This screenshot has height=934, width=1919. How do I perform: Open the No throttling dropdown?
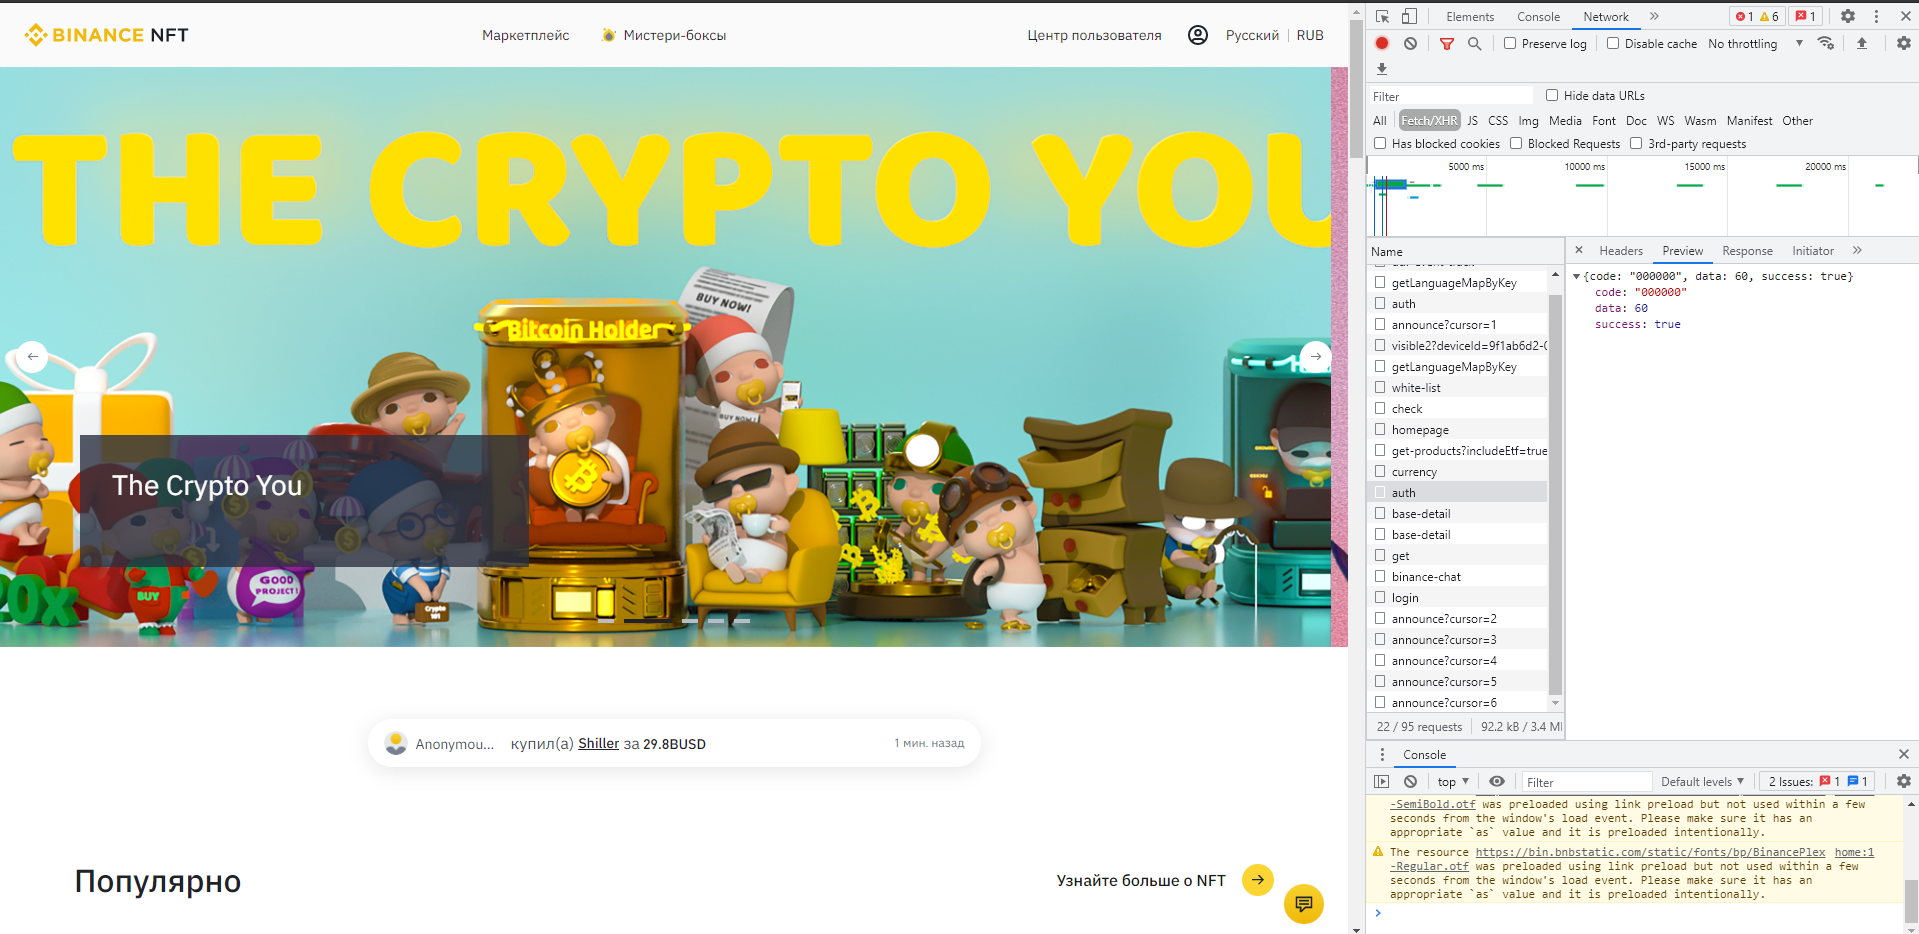tap(1755, 43)
